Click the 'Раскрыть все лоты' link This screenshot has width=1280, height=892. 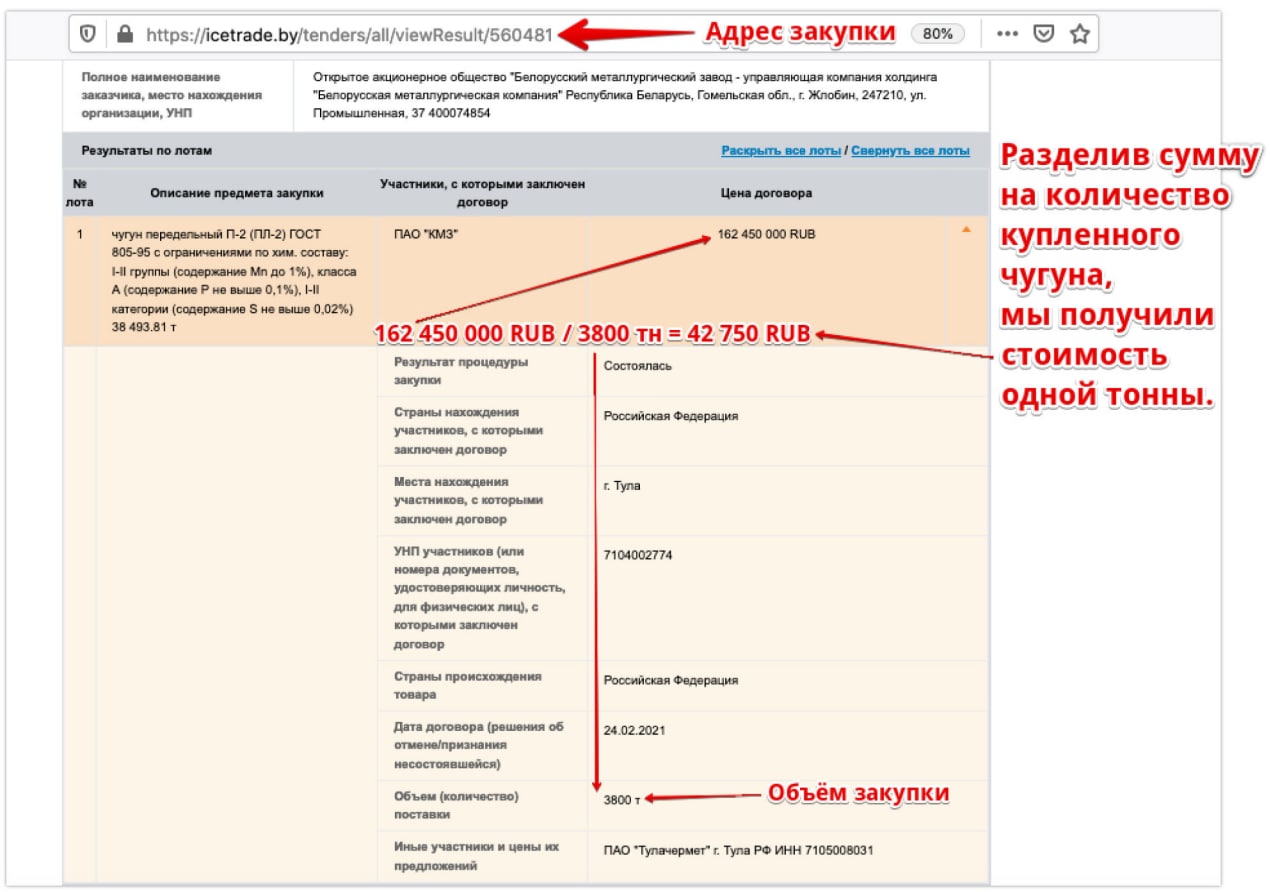click(781, 151)
